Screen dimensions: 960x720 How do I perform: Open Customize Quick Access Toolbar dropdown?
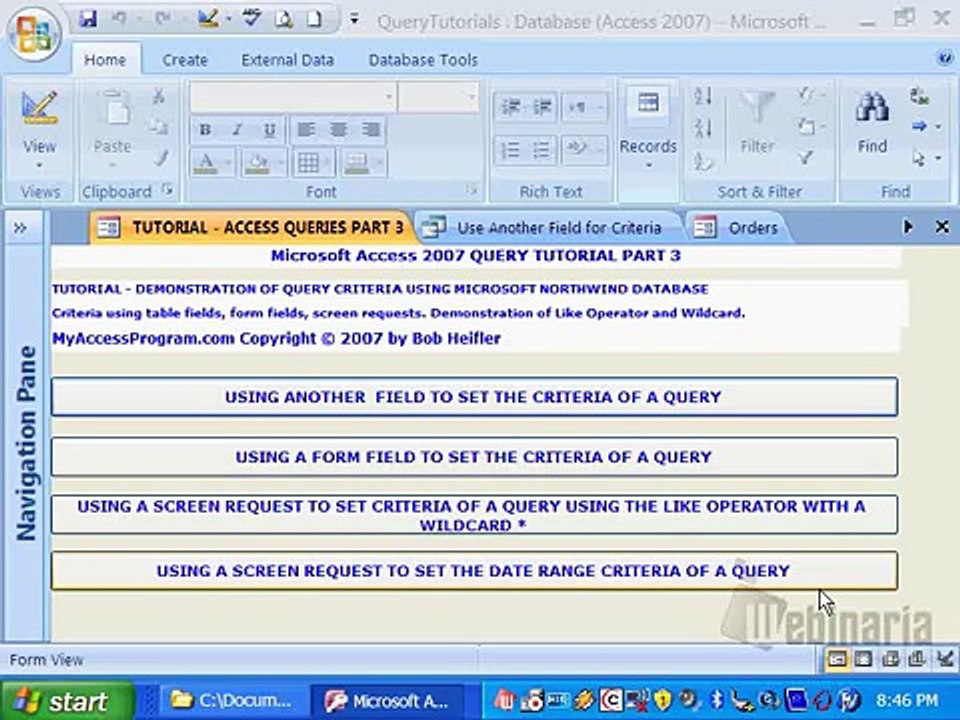(x=354, y=19)
